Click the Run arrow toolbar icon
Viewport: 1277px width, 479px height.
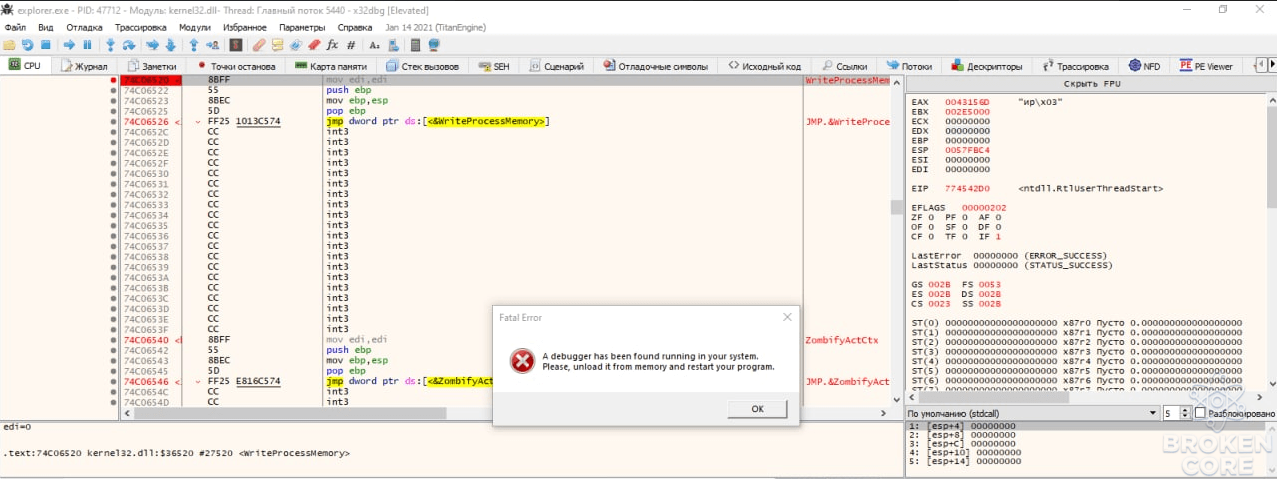(x=69, y=45)
